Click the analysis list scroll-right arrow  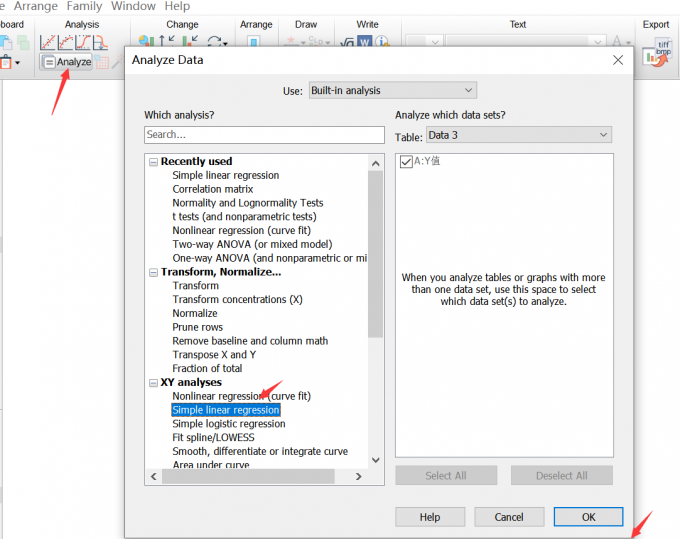click(x=358, y=476)
